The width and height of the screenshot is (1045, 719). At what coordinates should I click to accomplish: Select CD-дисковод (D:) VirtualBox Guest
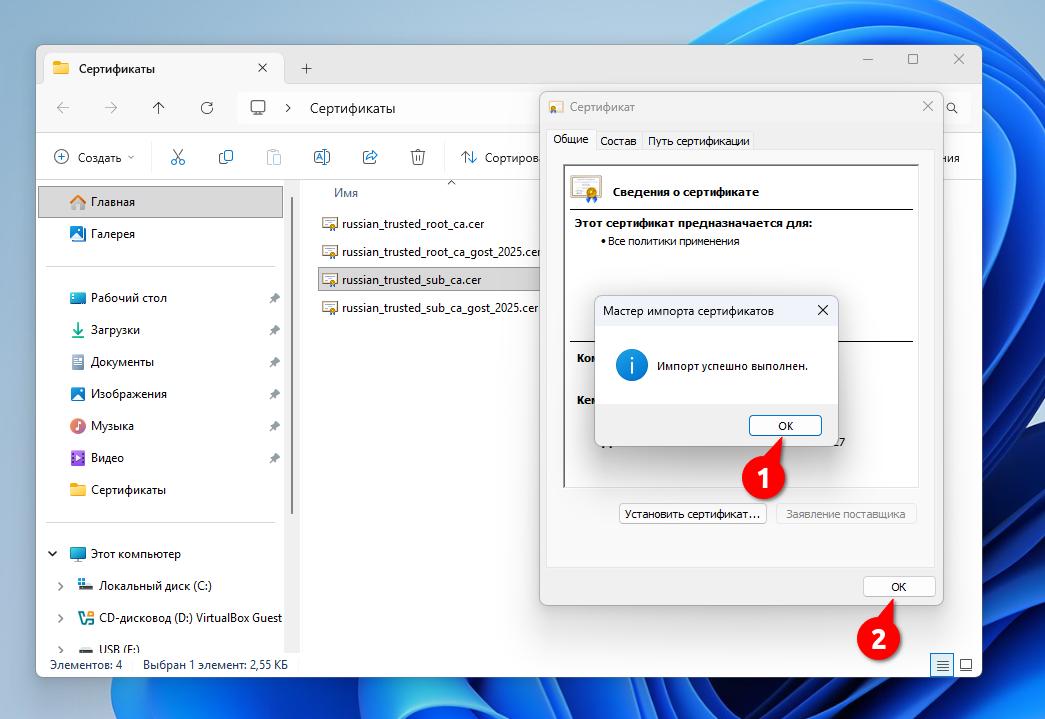coord(190,618)
